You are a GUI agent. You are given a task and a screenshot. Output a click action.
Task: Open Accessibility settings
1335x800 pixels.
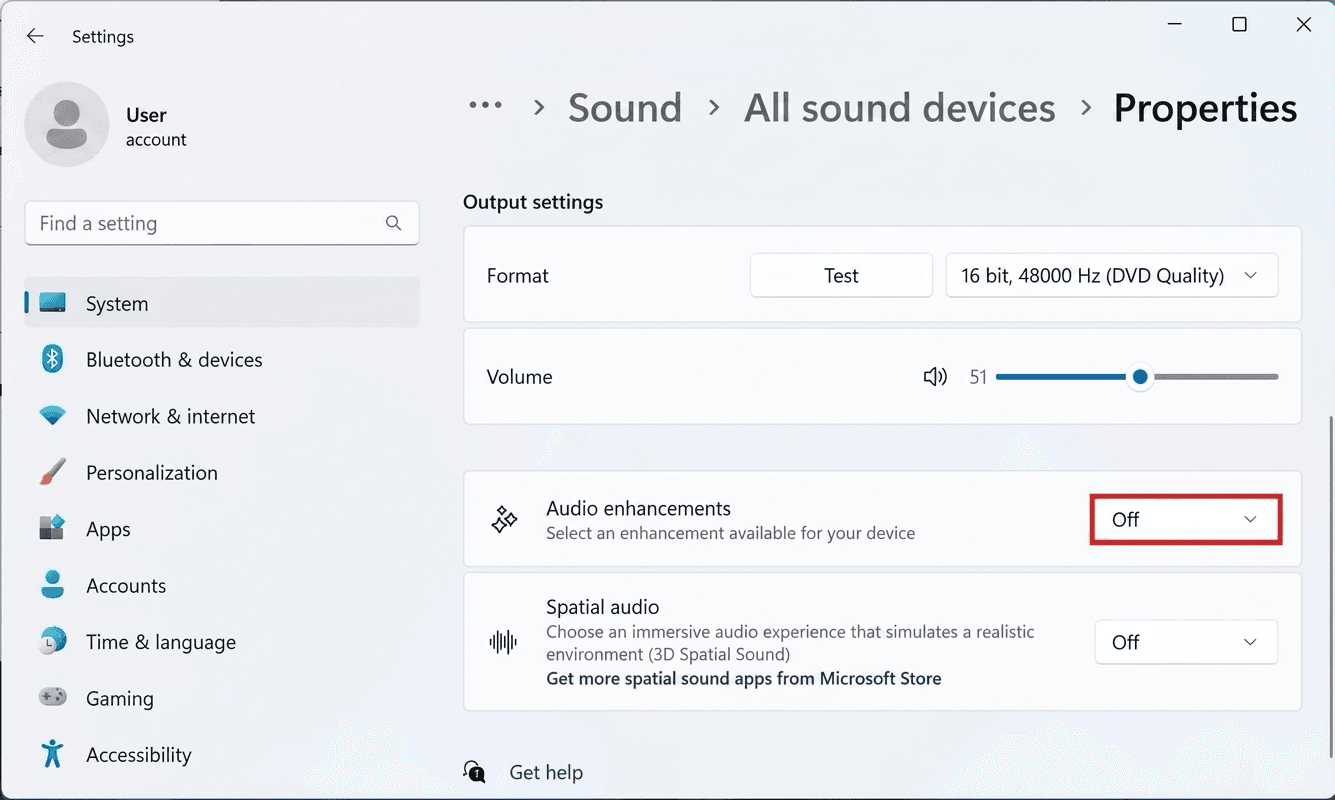coord(222,755)
